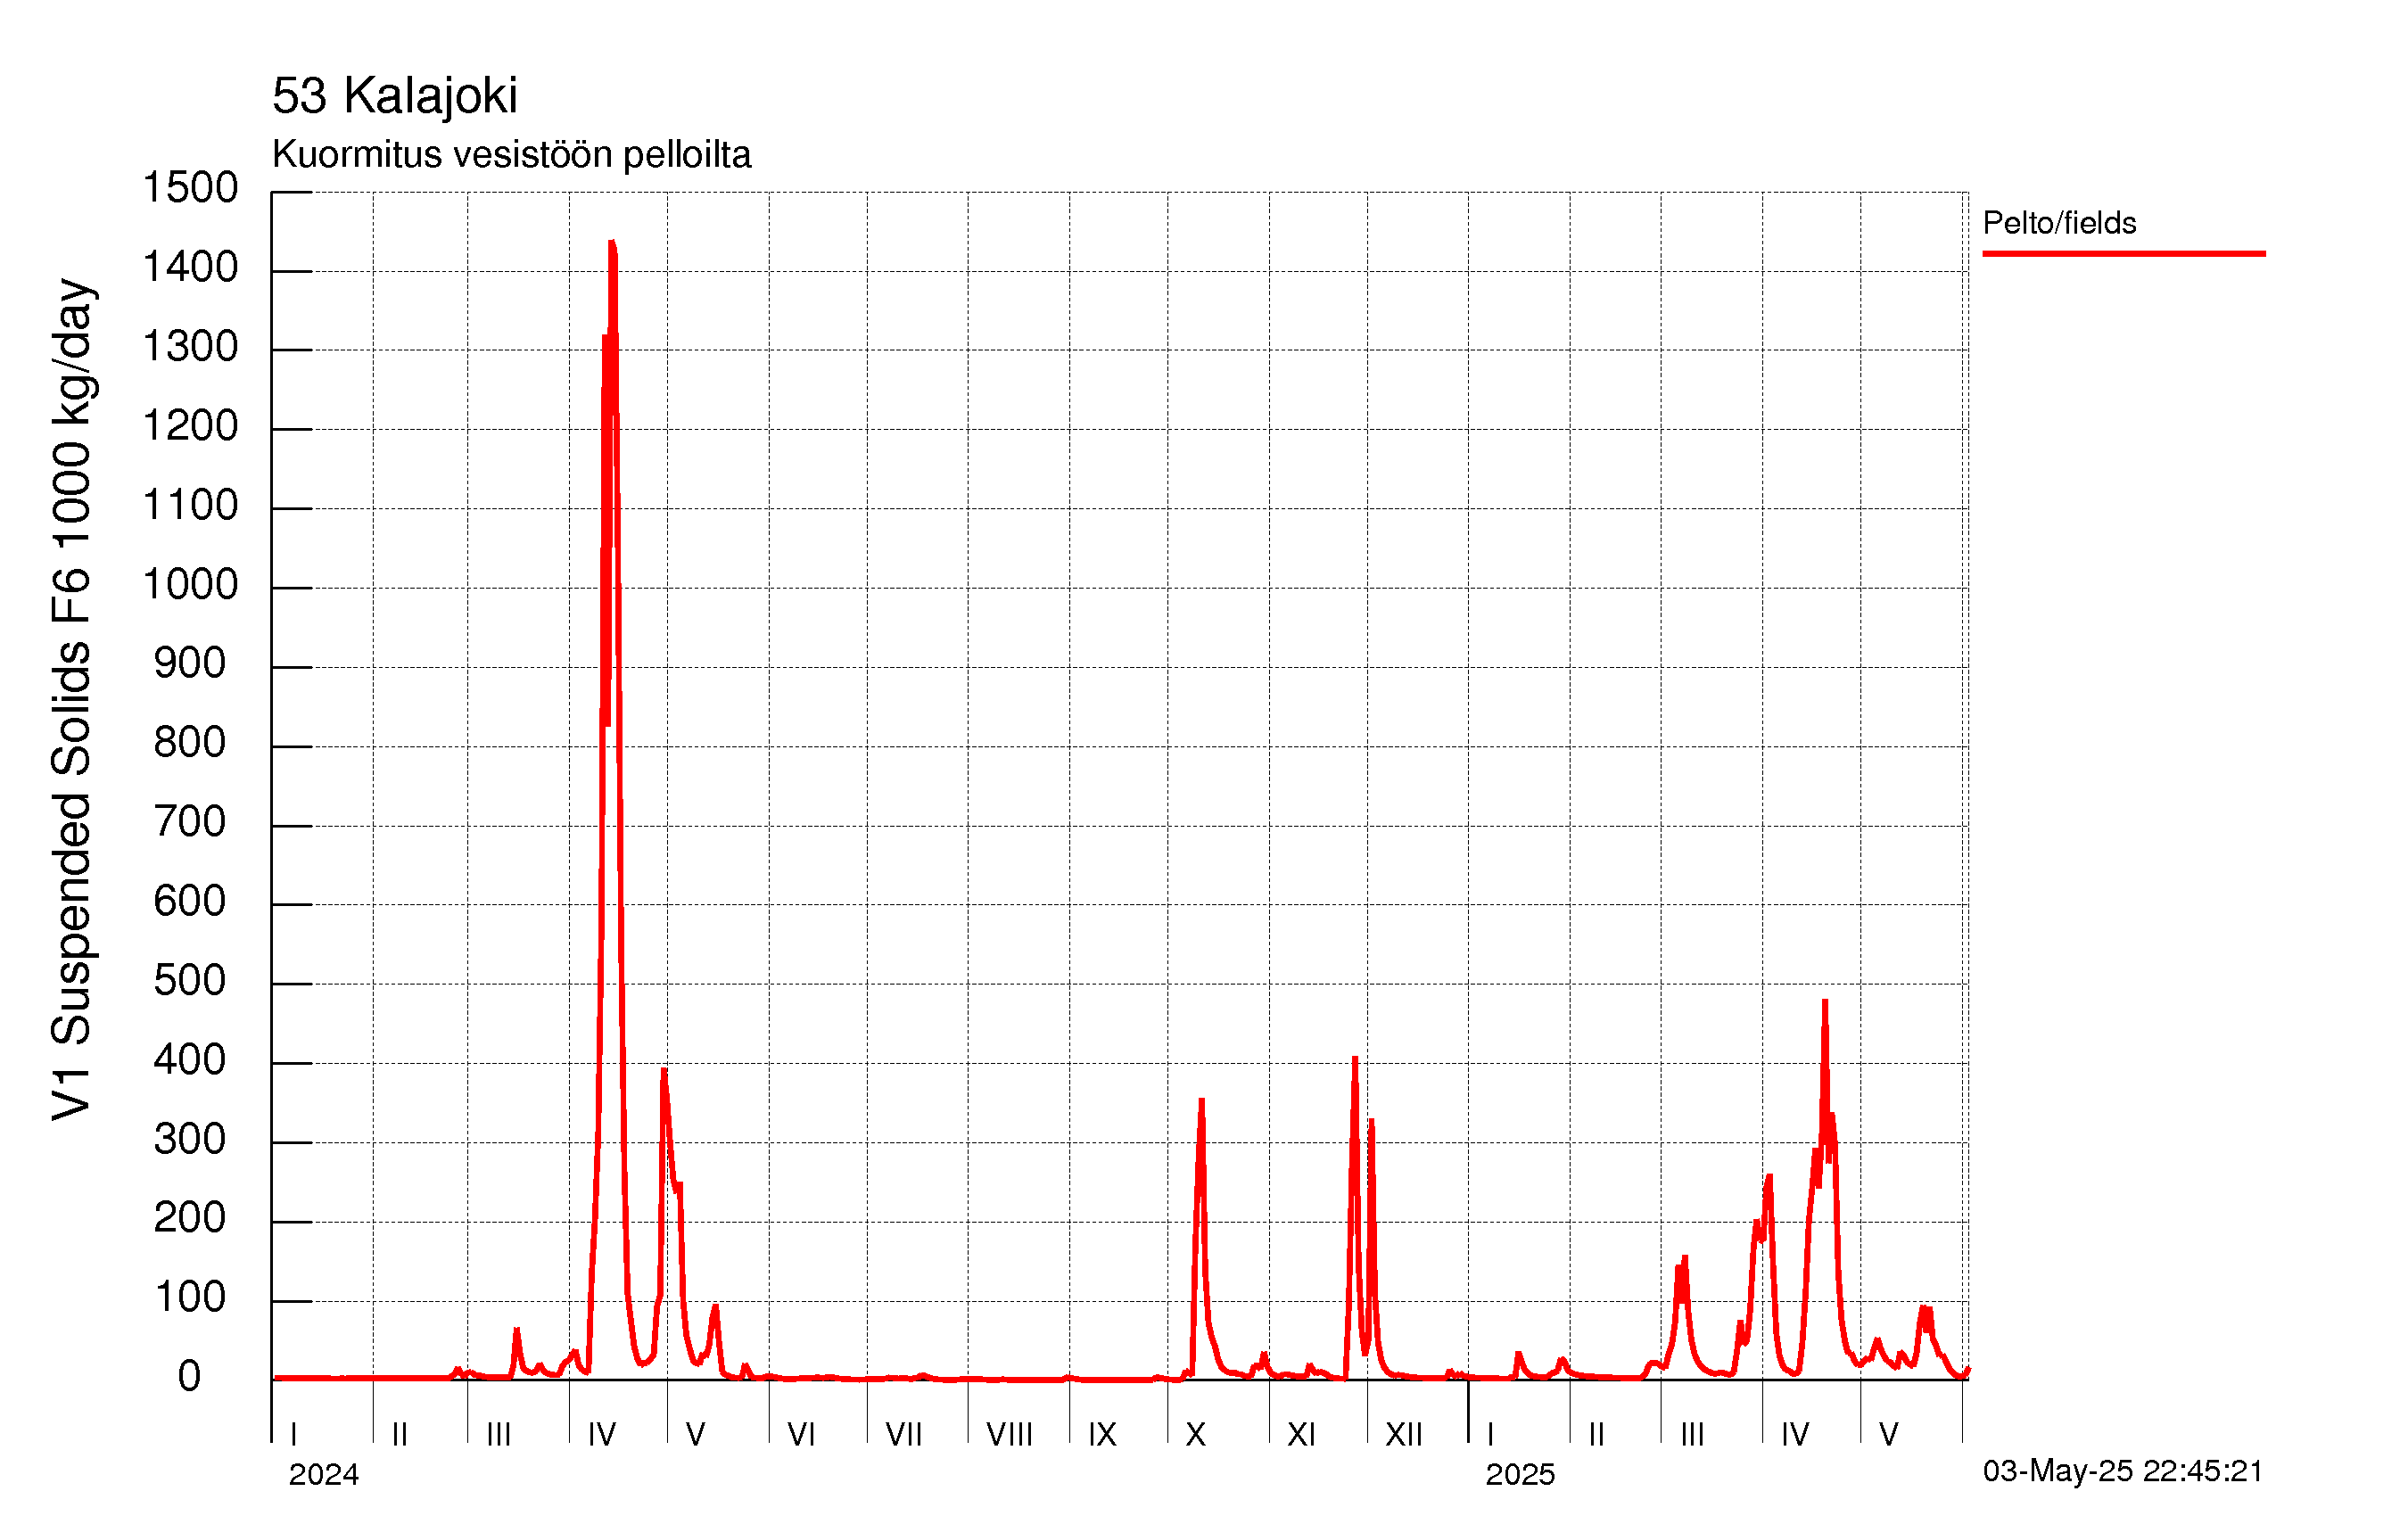Click the y-axis label 600
The width and height of the screenshot is (2408, 1516).
point(190,902)
